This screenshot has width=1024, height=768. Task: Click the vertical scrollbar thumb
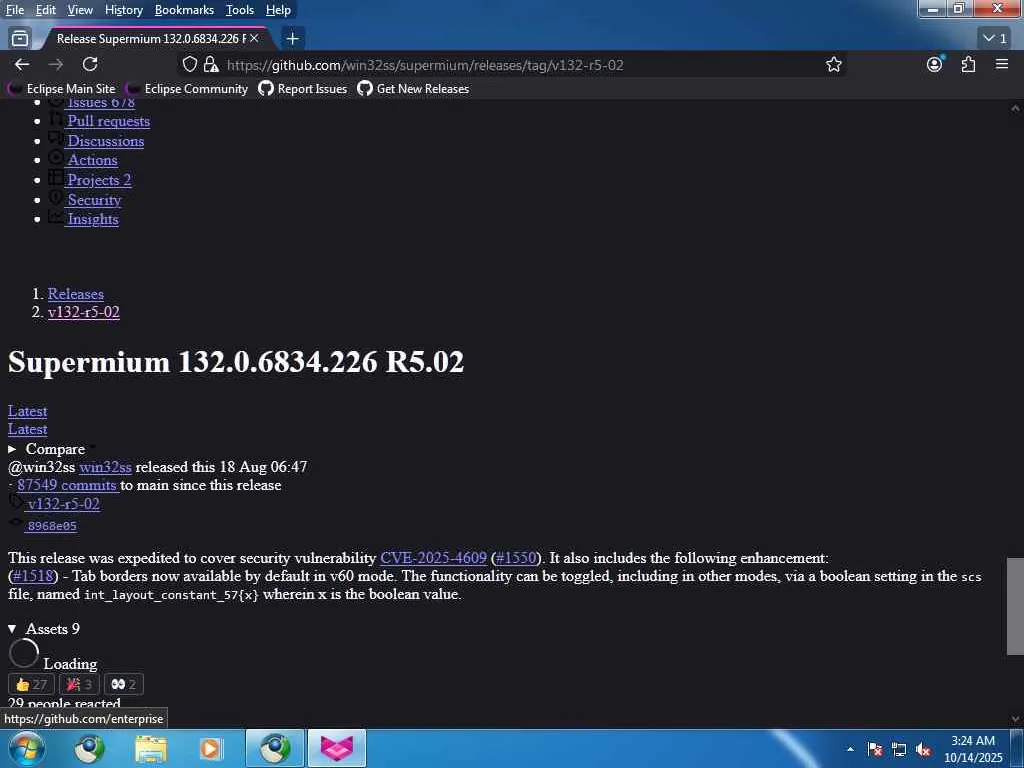tap(1015, 606)
